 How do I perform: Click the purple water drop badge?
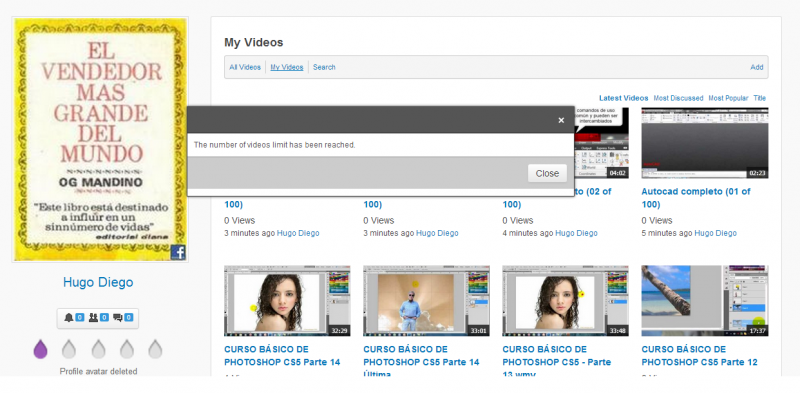(x=40, y=349)
